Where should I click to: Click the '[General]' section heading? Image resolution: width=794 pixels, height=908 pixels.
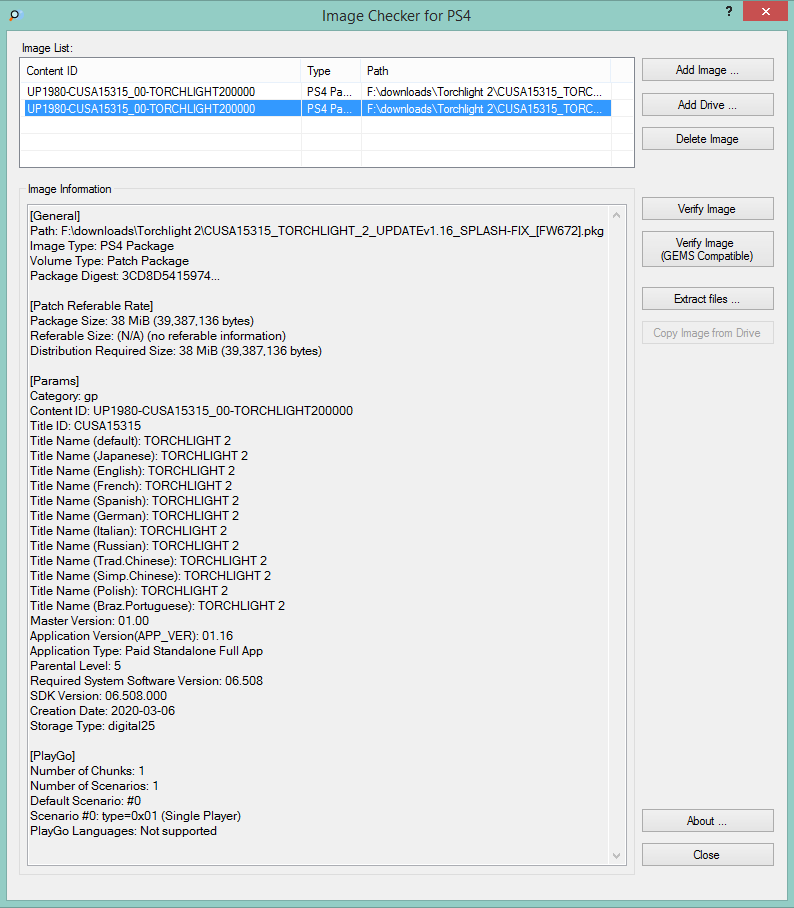[55, 216]
